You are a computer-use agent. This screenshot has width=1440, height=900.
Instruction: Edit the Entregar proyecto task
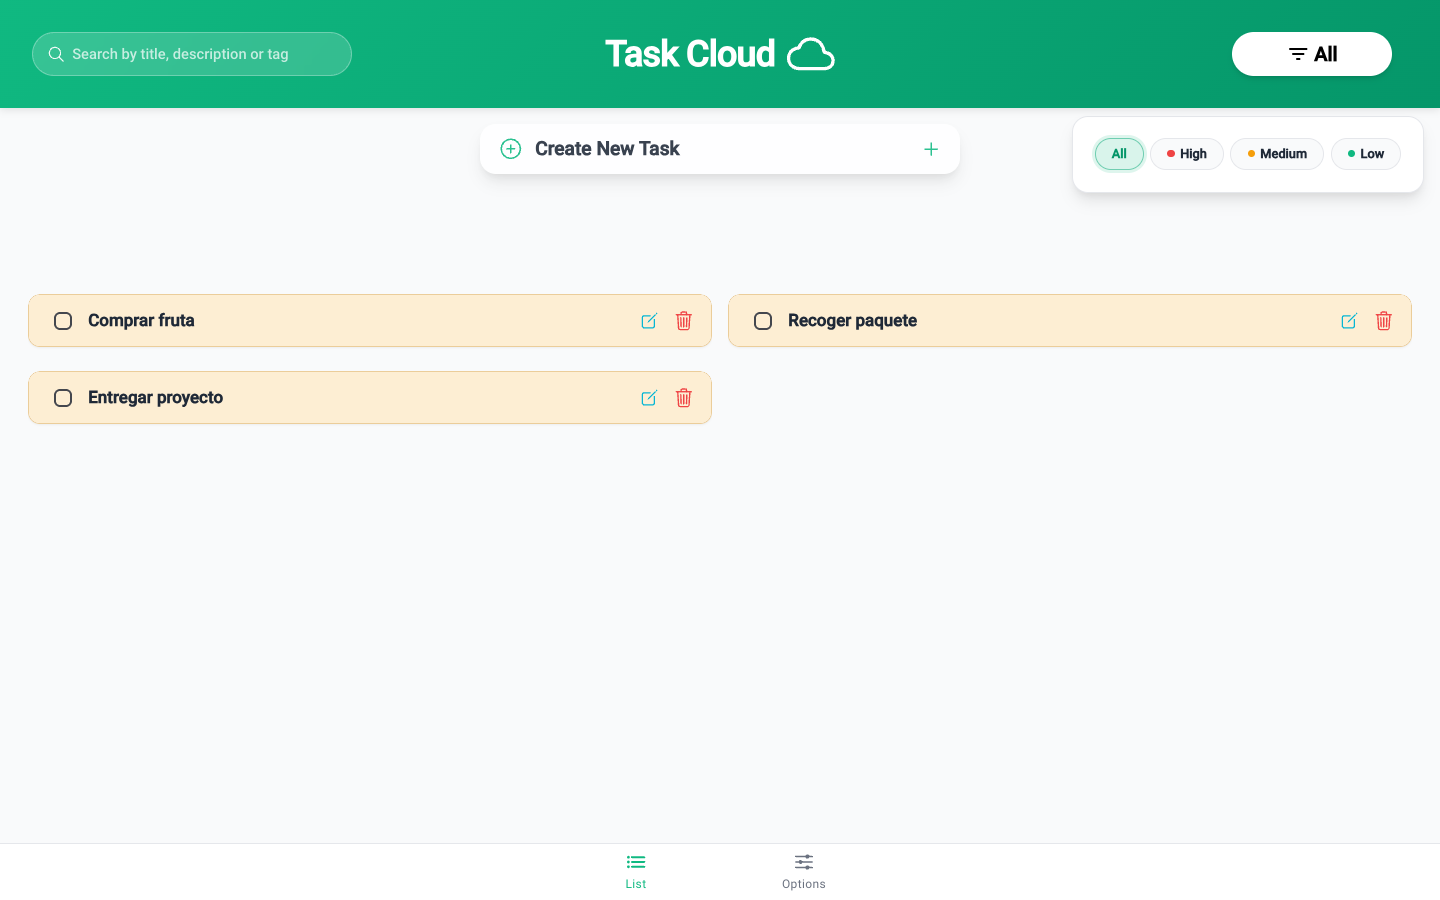tap(649, 398)
